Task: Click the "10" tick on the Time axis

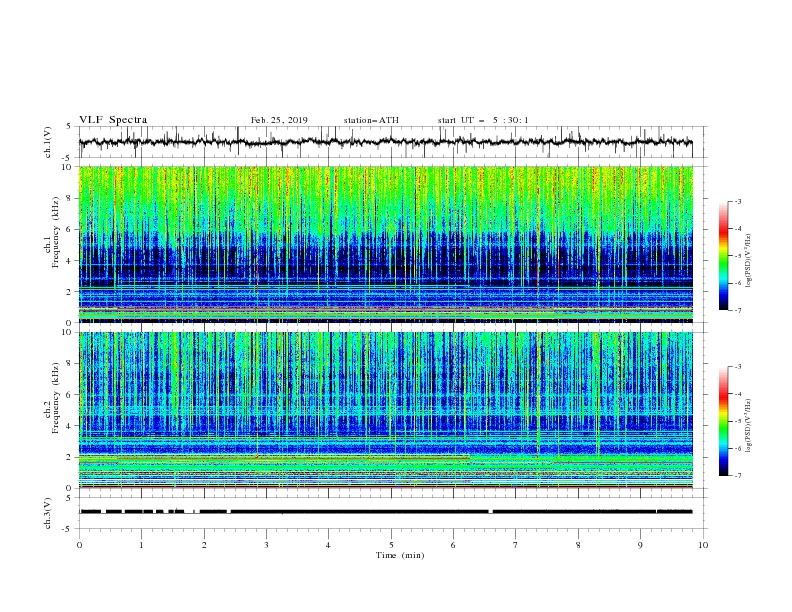Action: (x=703, y=545)
